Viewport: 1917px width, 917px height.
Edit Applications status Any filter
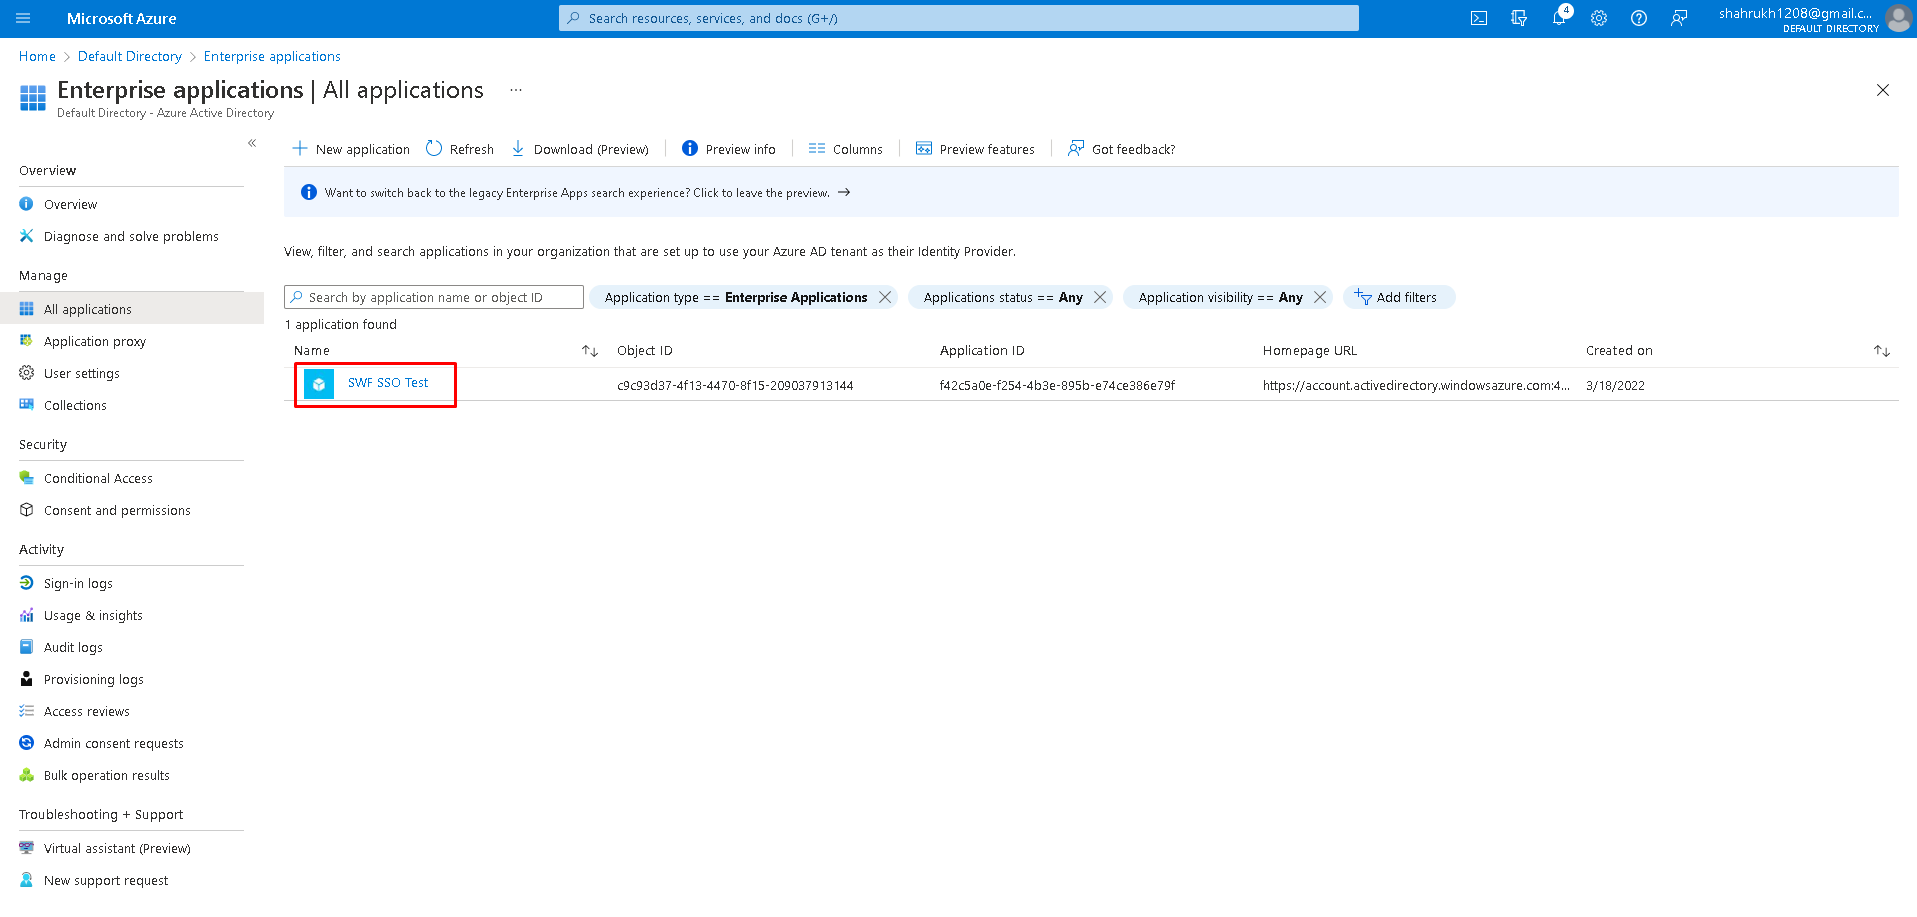tap(1003, 297)
